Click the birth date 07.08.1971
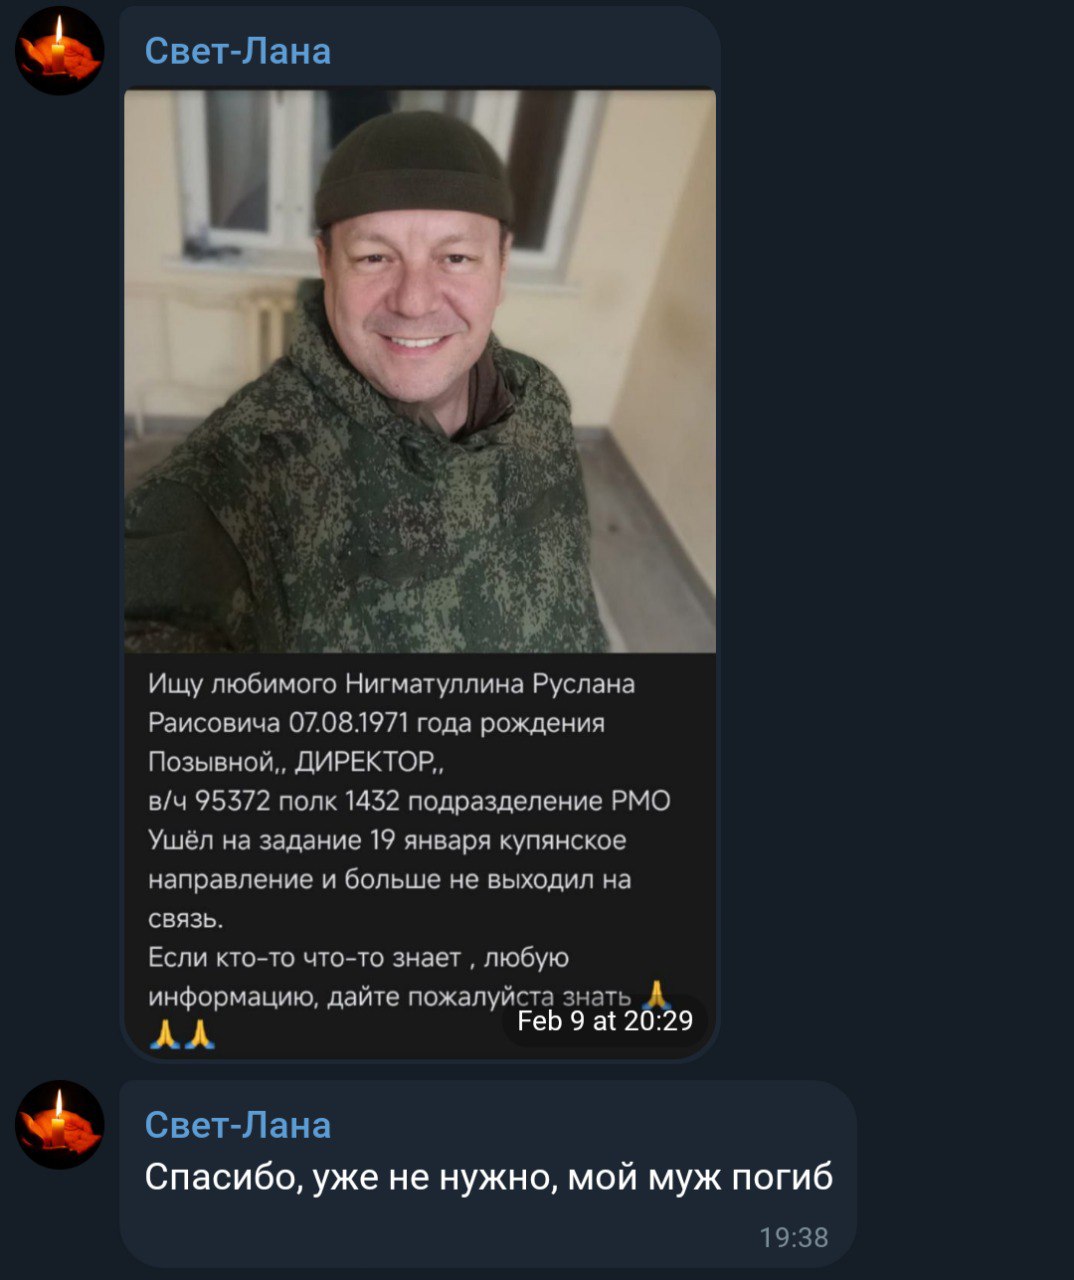This screenshot has height=1280, width=1074. (x=348, y=722)
